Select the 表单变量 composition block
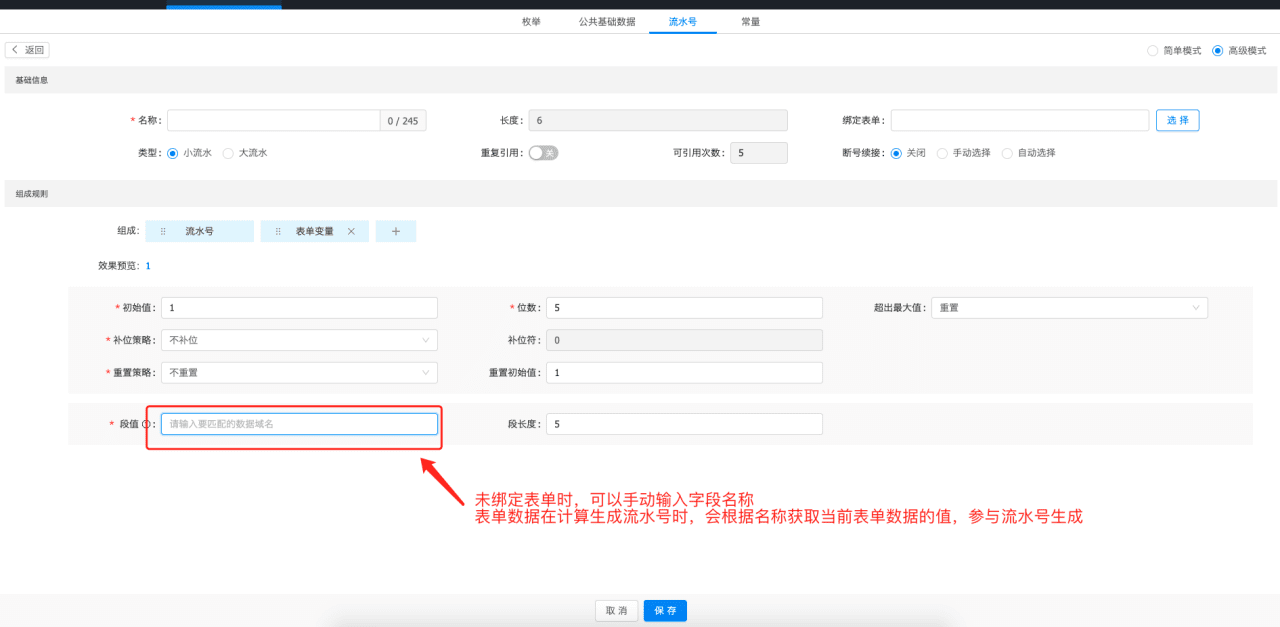The height and width of the screenshot is (627, 1280). click(315, 231)
